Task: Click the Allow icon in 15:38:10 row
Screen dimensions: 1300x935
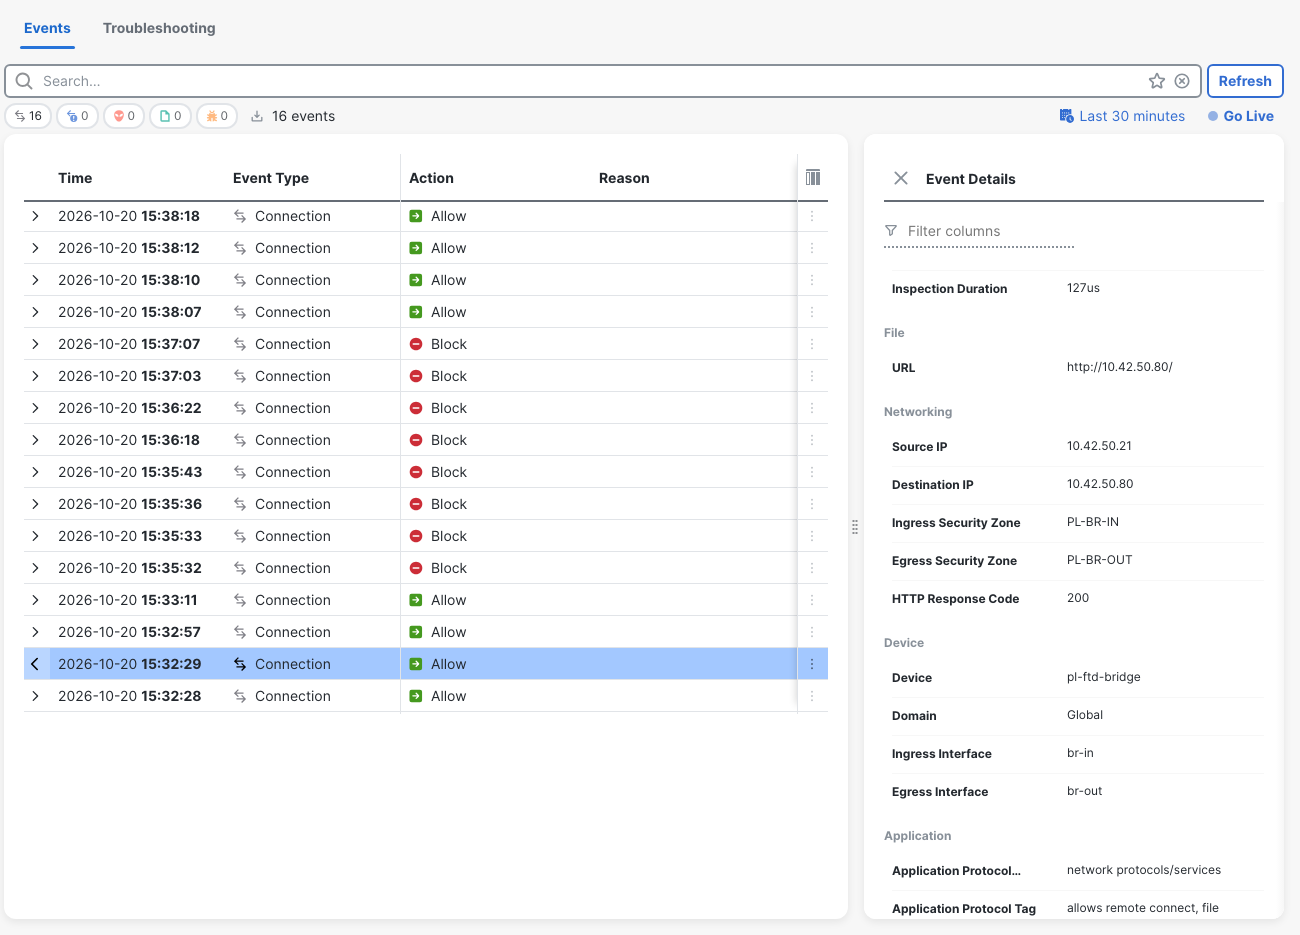Action: [416, 280]
